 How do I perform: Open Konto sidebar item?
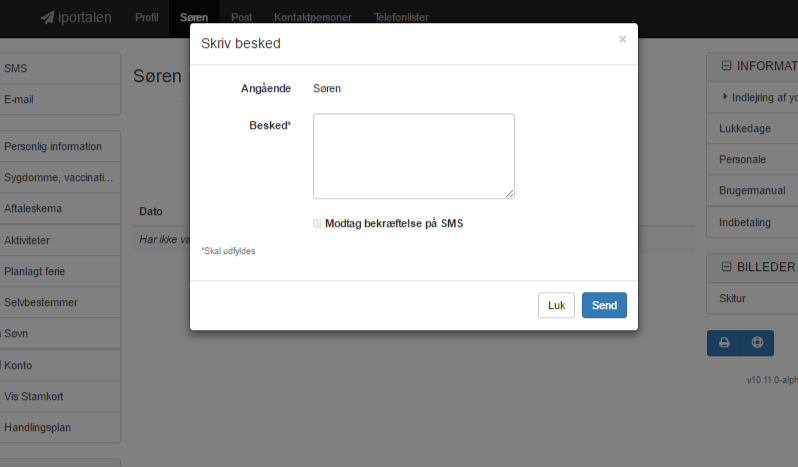[x=60, y=365]
